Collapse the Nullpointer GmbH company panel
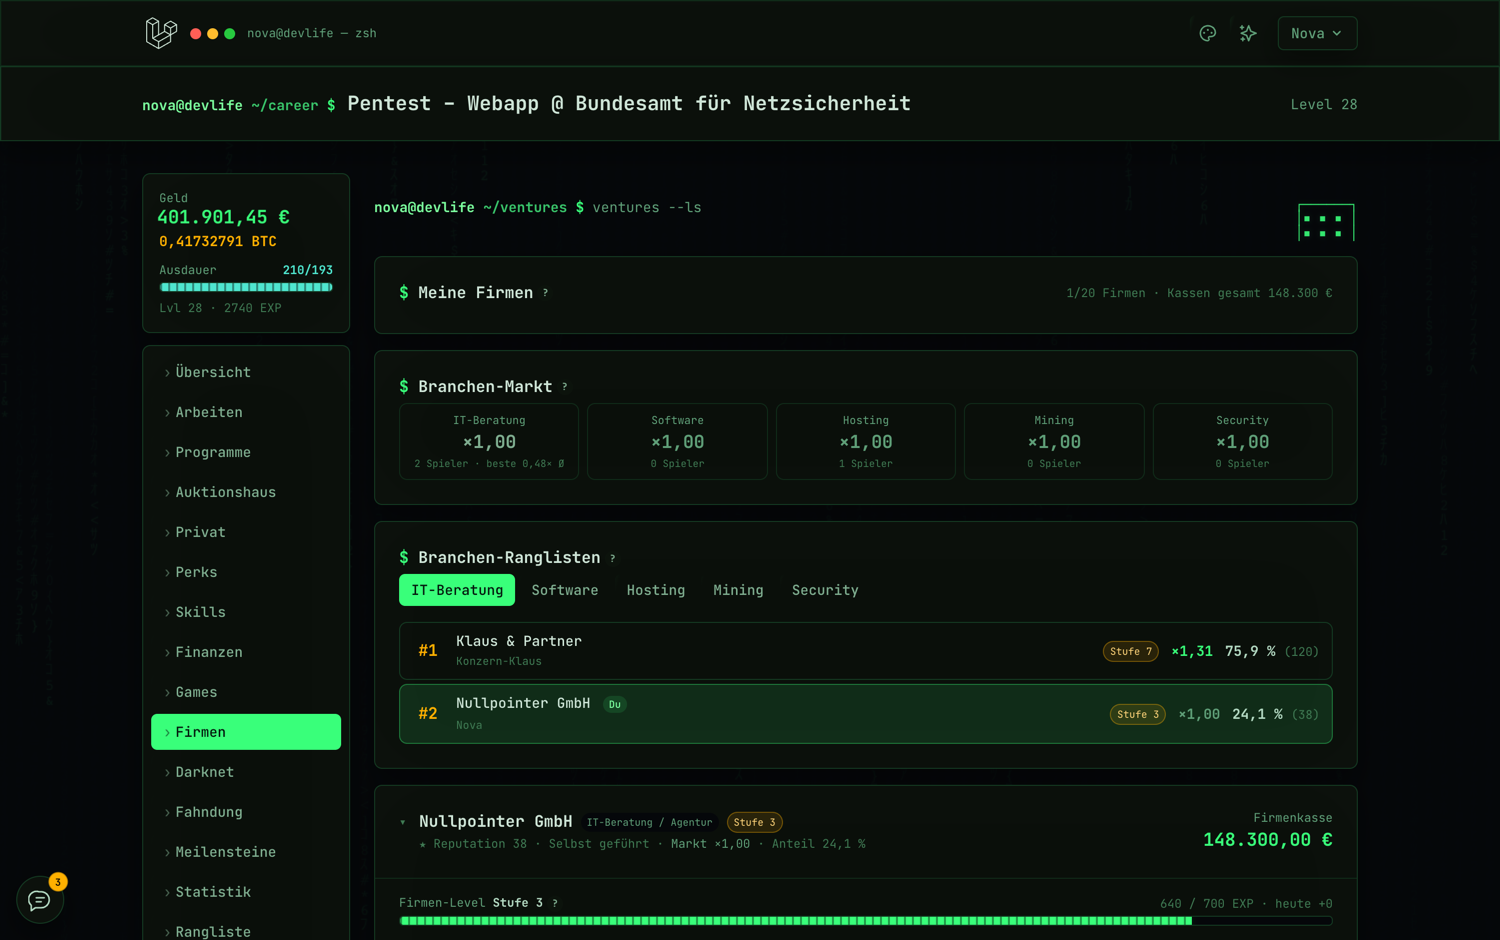 [403, 822]
